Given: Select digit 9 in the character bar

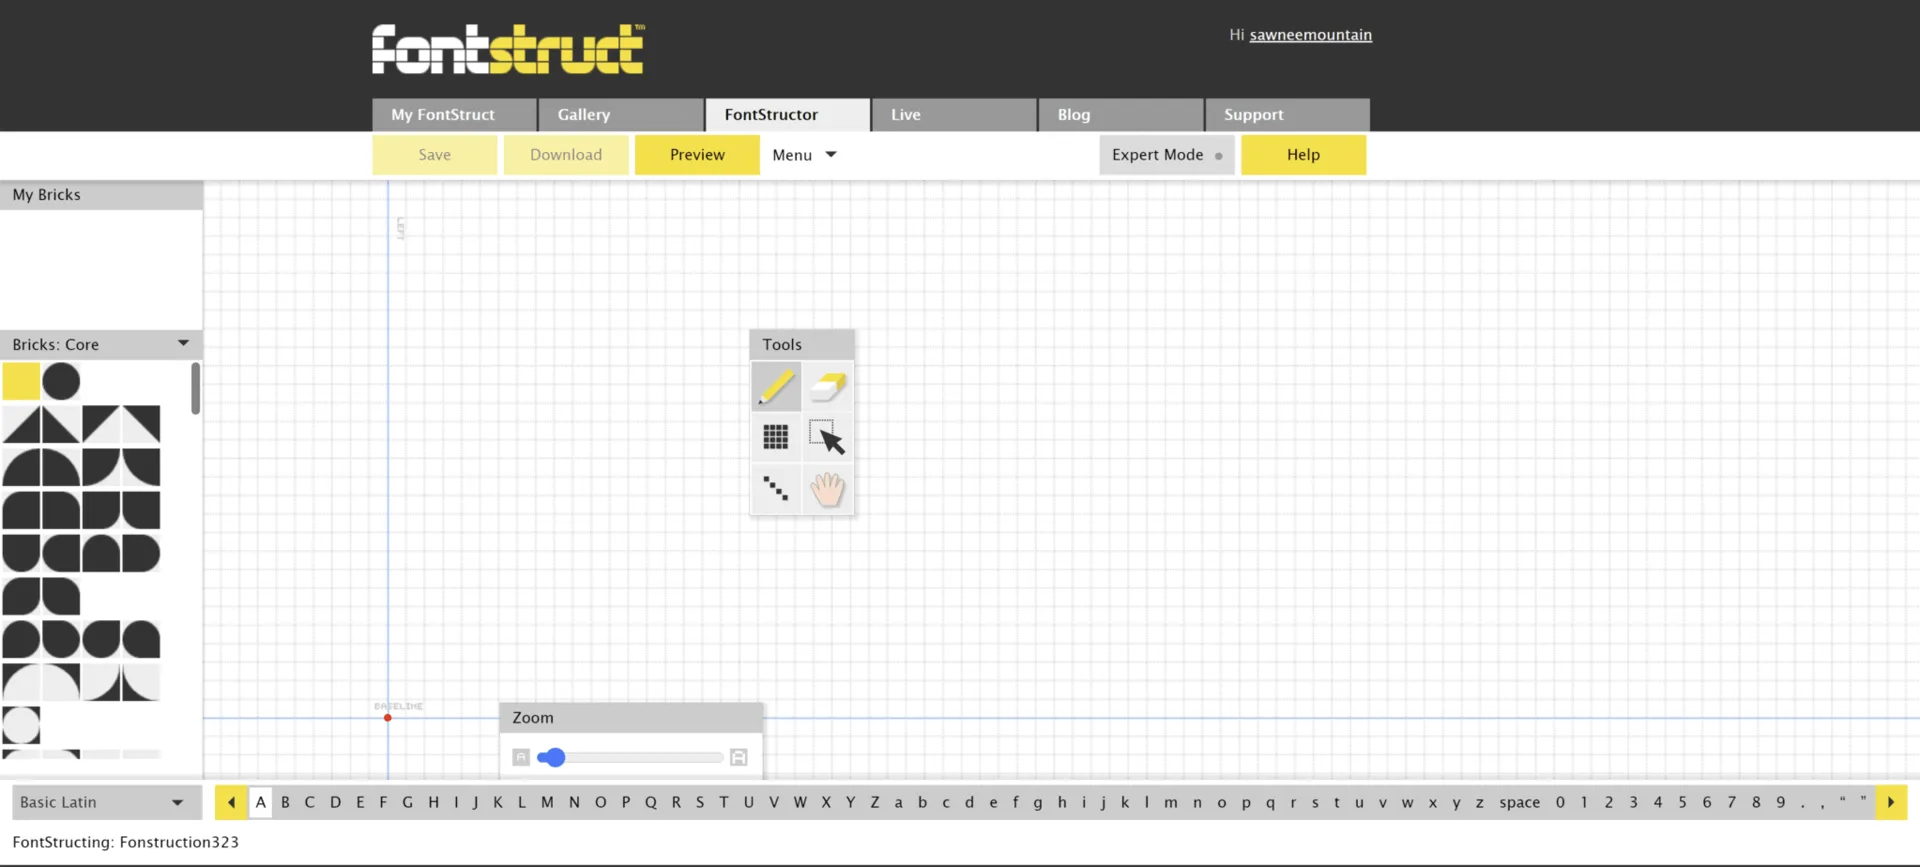Looking at the screenshot, I should point(1781,802).
